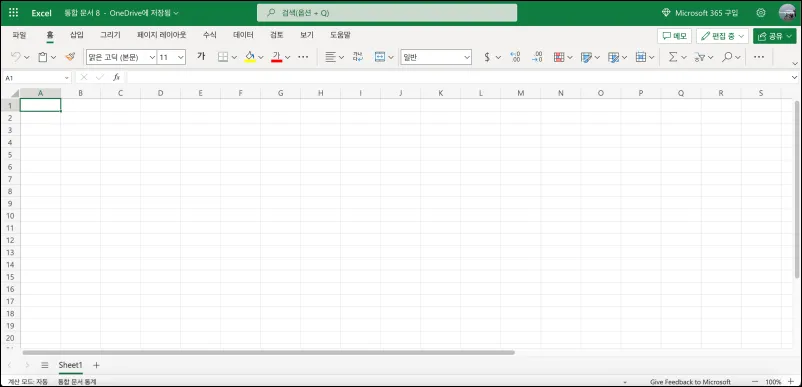Open cell styles icon

587,57
